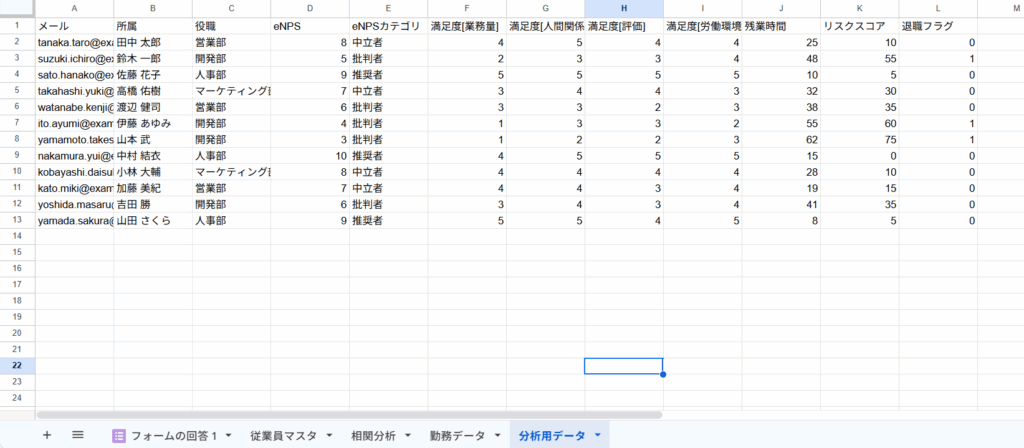Switch to the 相関分析 sheet tab
The height and width of the screenshot is (448, 1024).
pyautogui.click(x=373, y=436)
